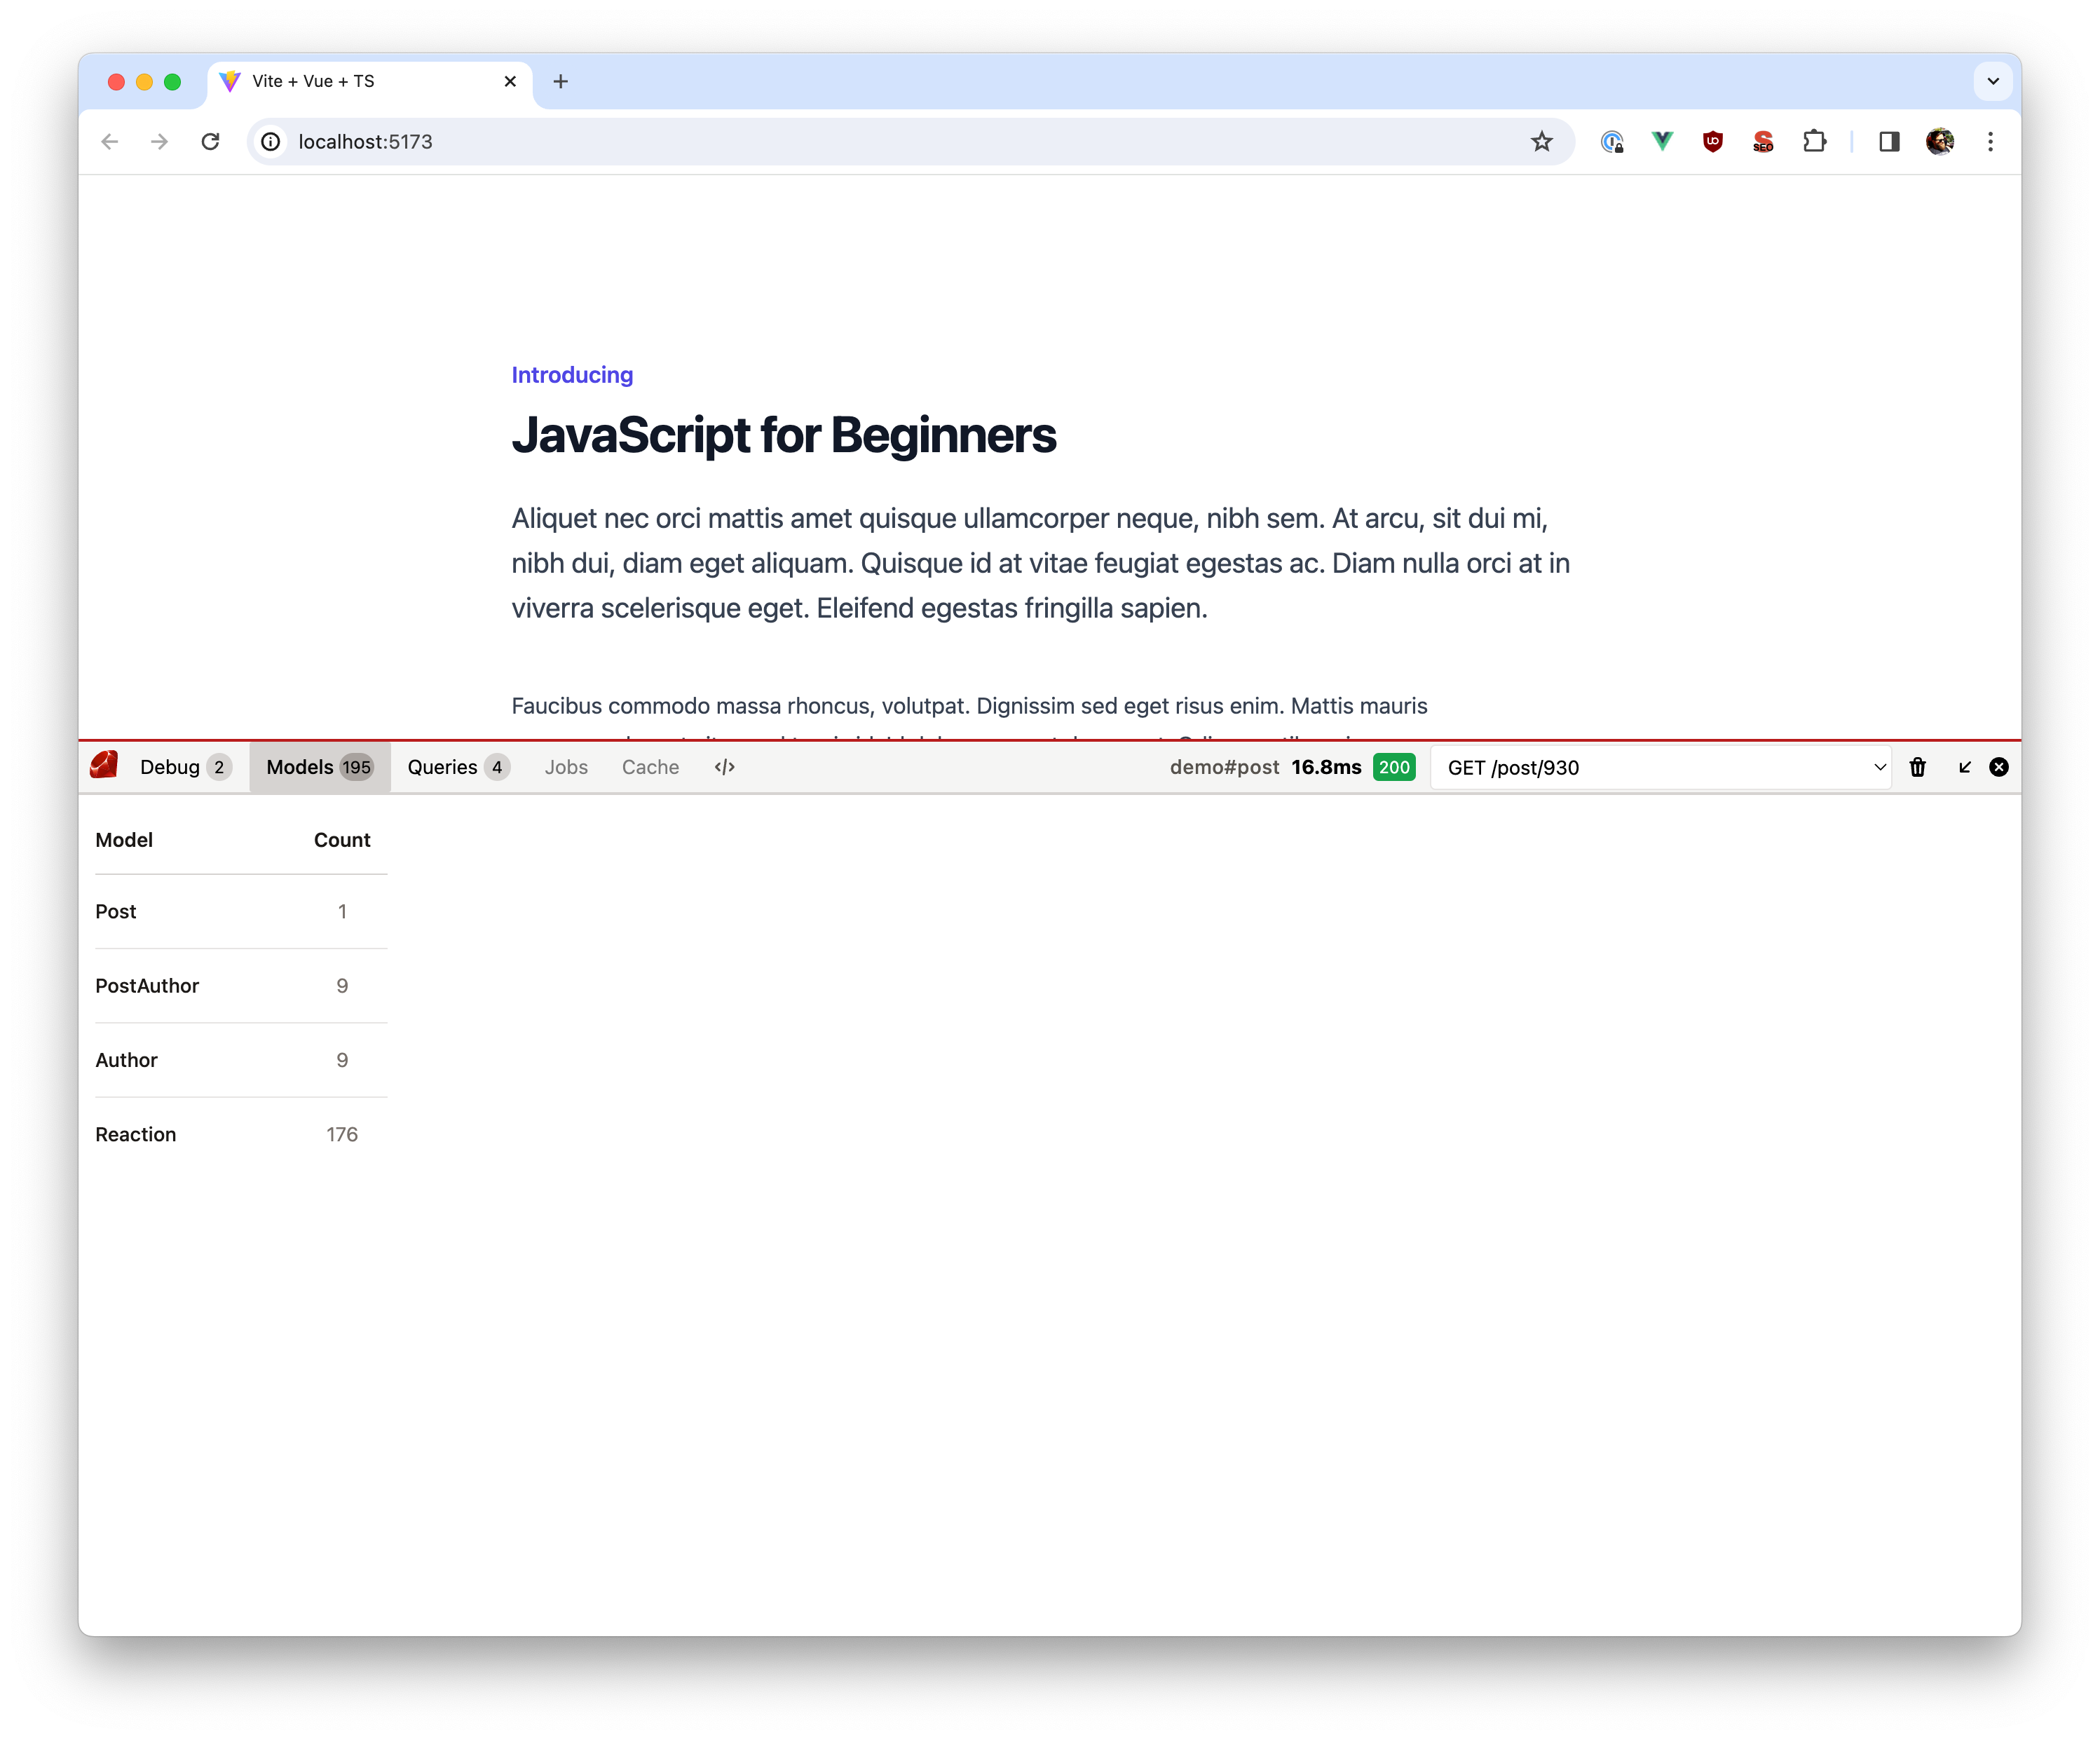The image size is (2100, 1740).
Task: Open the Vue.js devtools extension icon
Action: (1662, 142)
